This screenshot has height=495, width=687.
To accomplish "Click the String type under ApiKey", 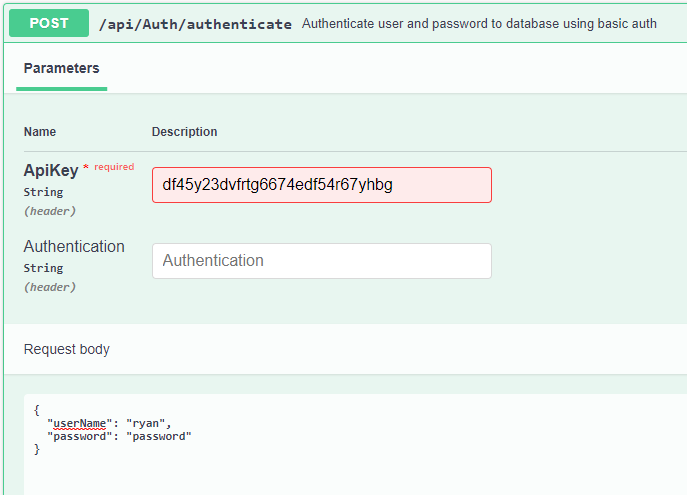I will pos(43,192).
